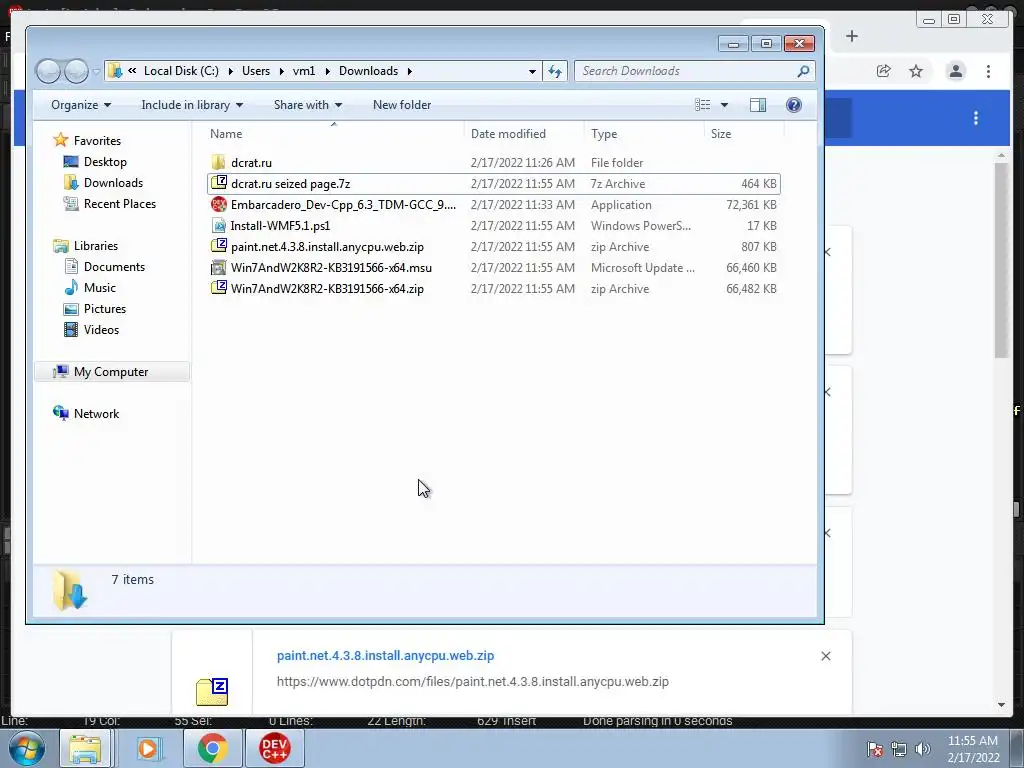The image size is (1024, 768).
Task: Click the Back navigation arrow in Explorer
Action: 48,71
